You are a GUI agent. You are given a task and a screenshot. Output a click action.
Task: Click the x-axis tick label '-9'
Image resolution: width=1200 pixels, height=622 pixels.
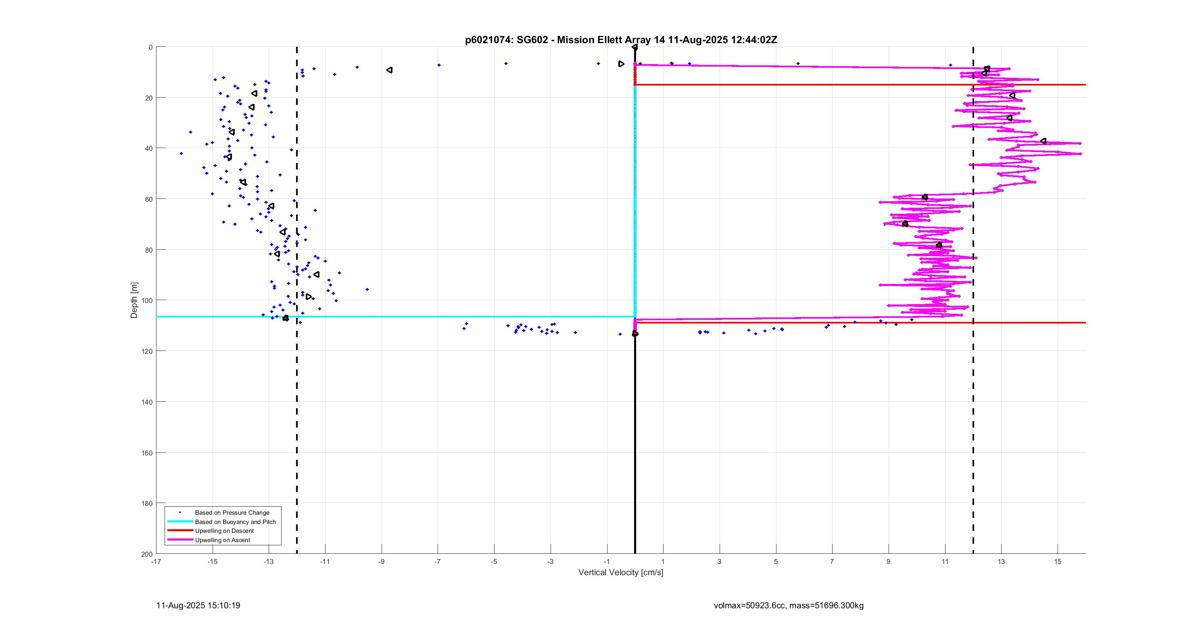click(x=381, y=562)
